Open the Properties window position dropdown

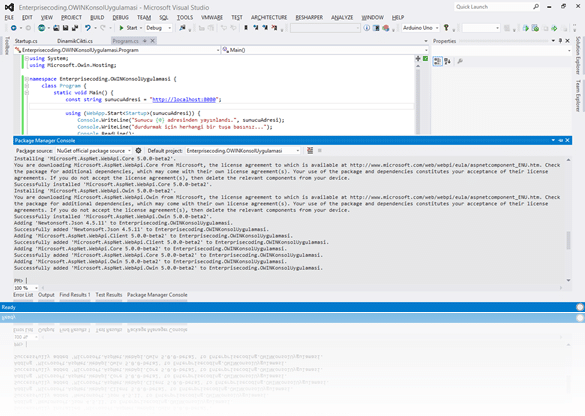tap(553, 41)
